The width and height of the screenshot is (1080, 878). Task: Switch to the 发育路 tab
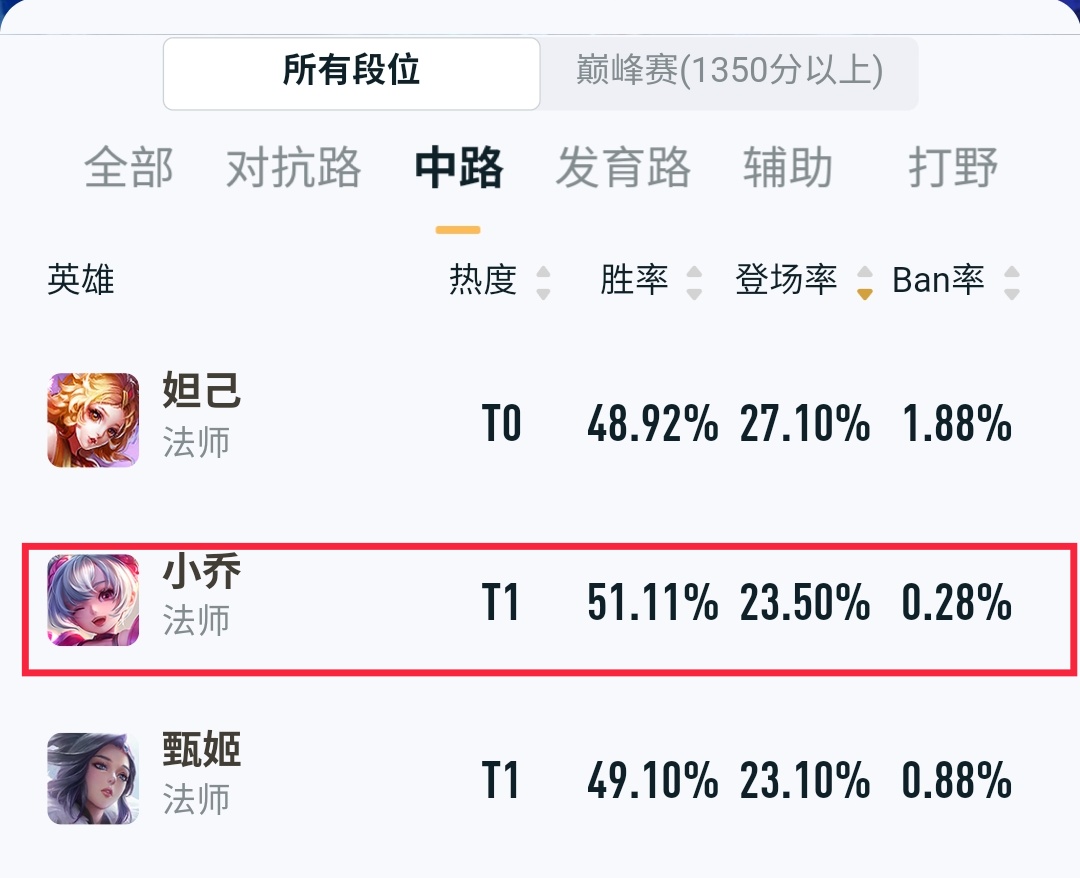tap(623, 167)
